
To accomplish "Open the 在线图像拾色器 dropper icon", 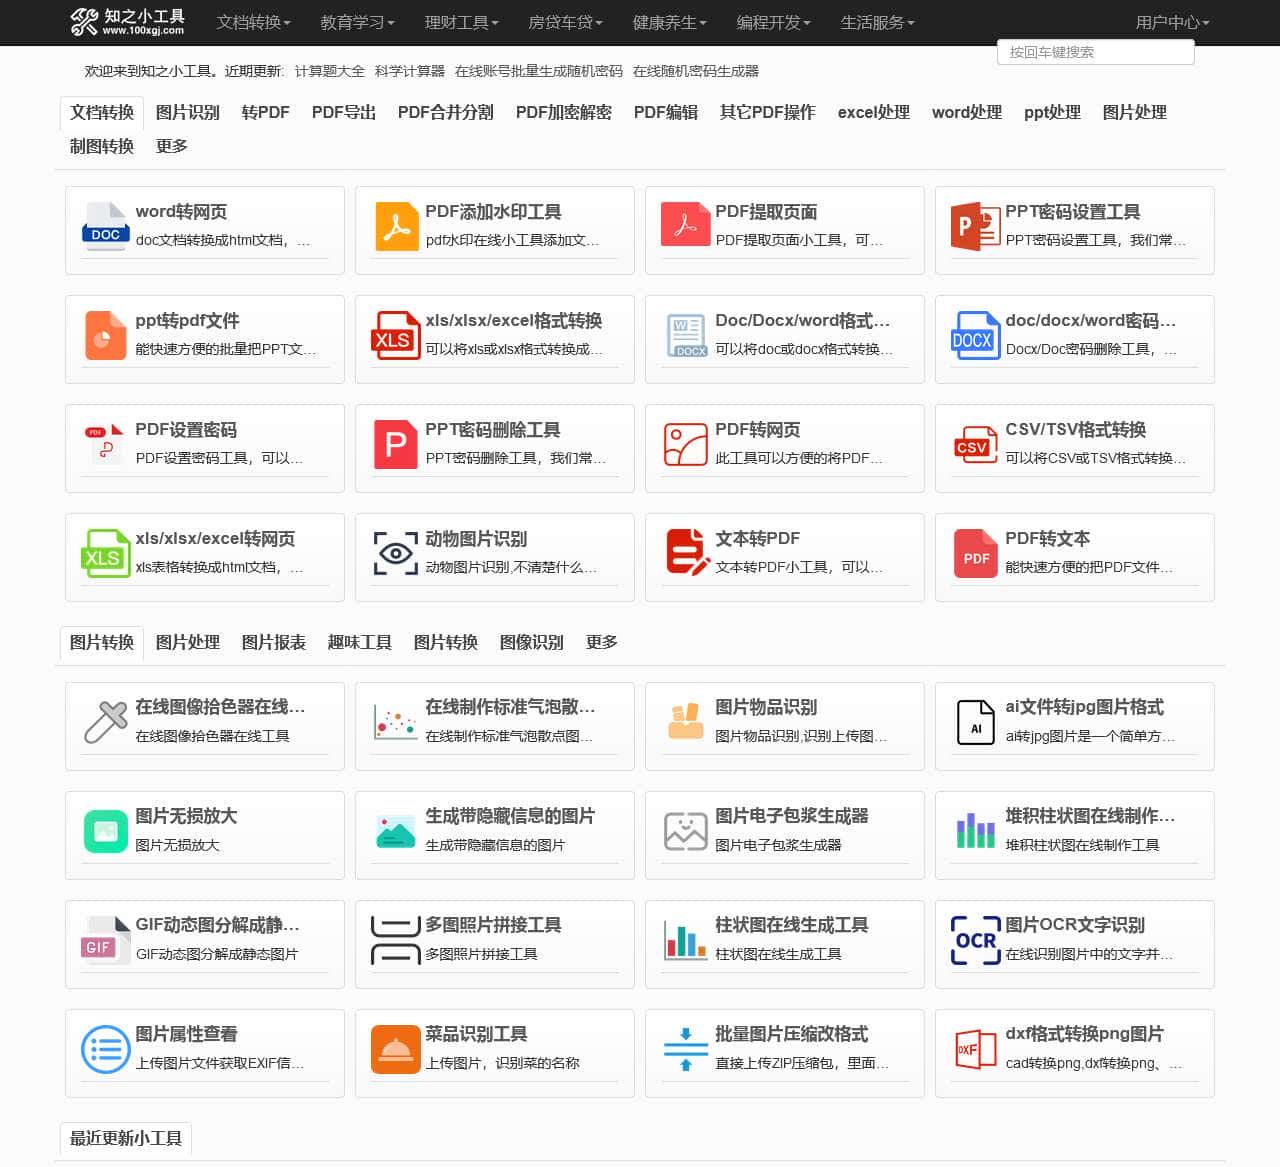I will tap(104, 722).
